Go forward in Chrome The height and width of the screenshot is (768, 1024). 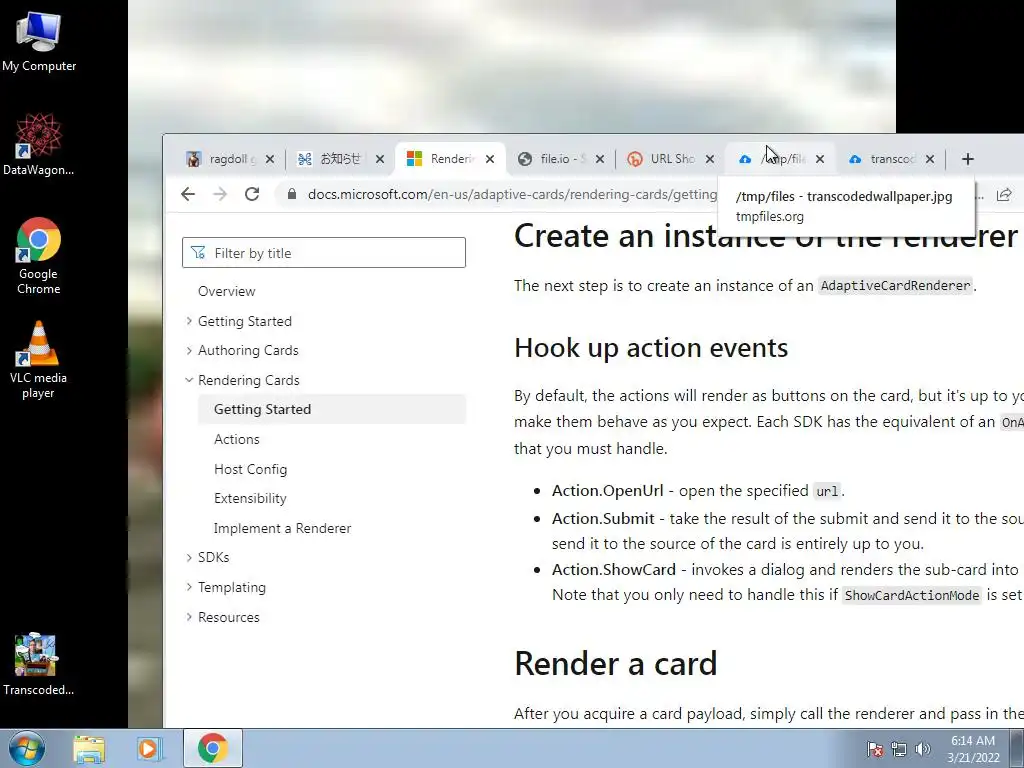tap(220, 194)
